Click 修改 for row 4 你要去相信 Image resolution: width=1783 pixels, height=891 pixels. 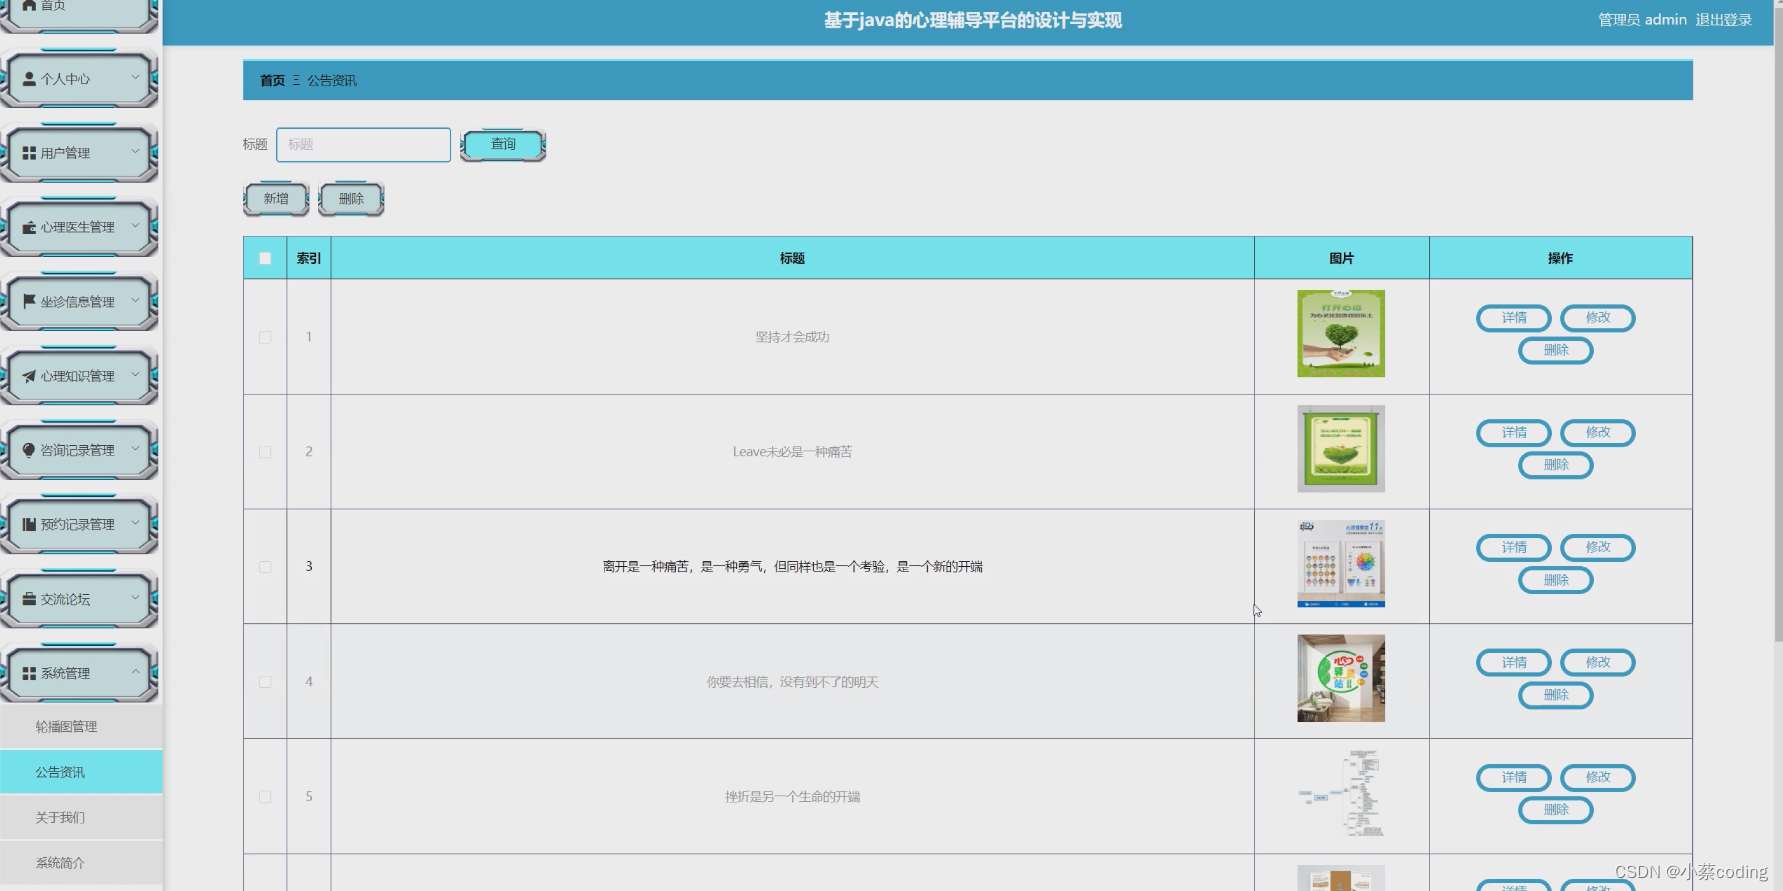[1598, 663]
